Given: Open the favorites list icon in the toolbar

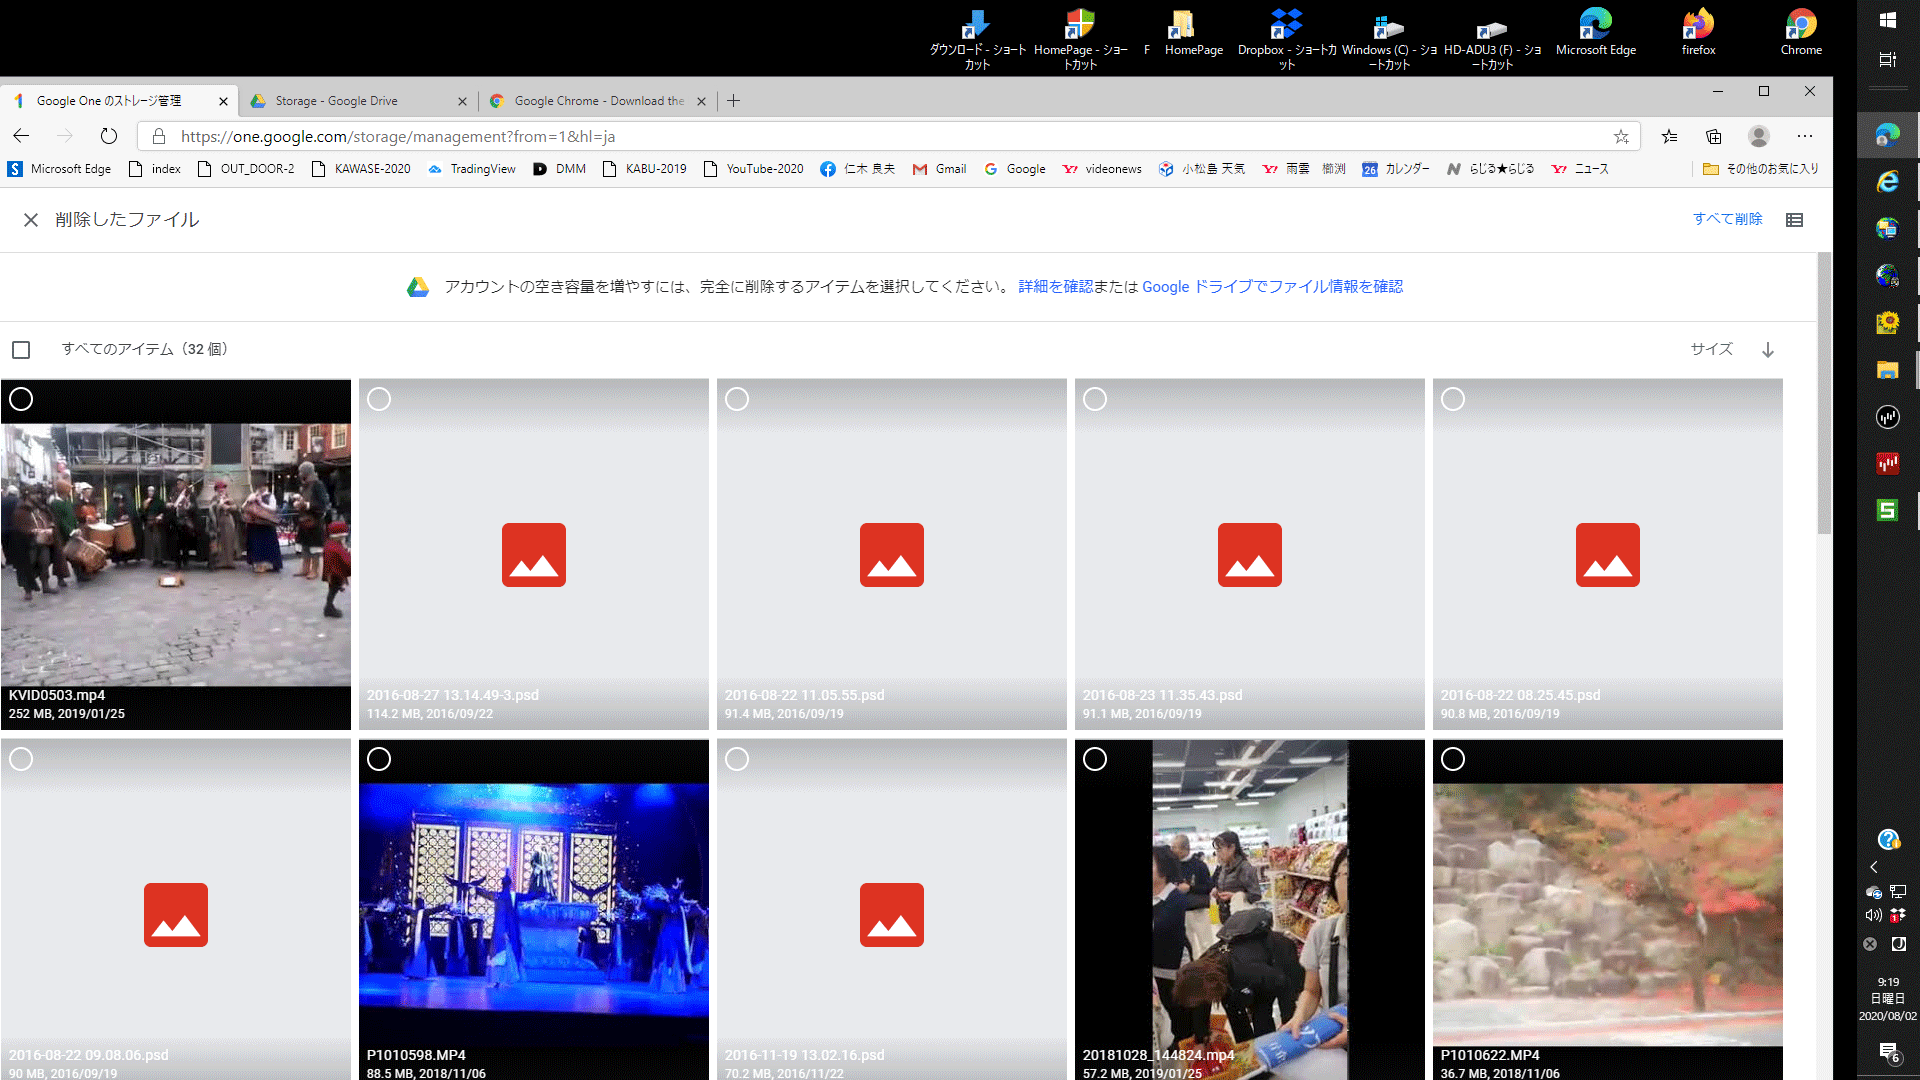Looking at the screenshot, I should (x=1669, y=136).
